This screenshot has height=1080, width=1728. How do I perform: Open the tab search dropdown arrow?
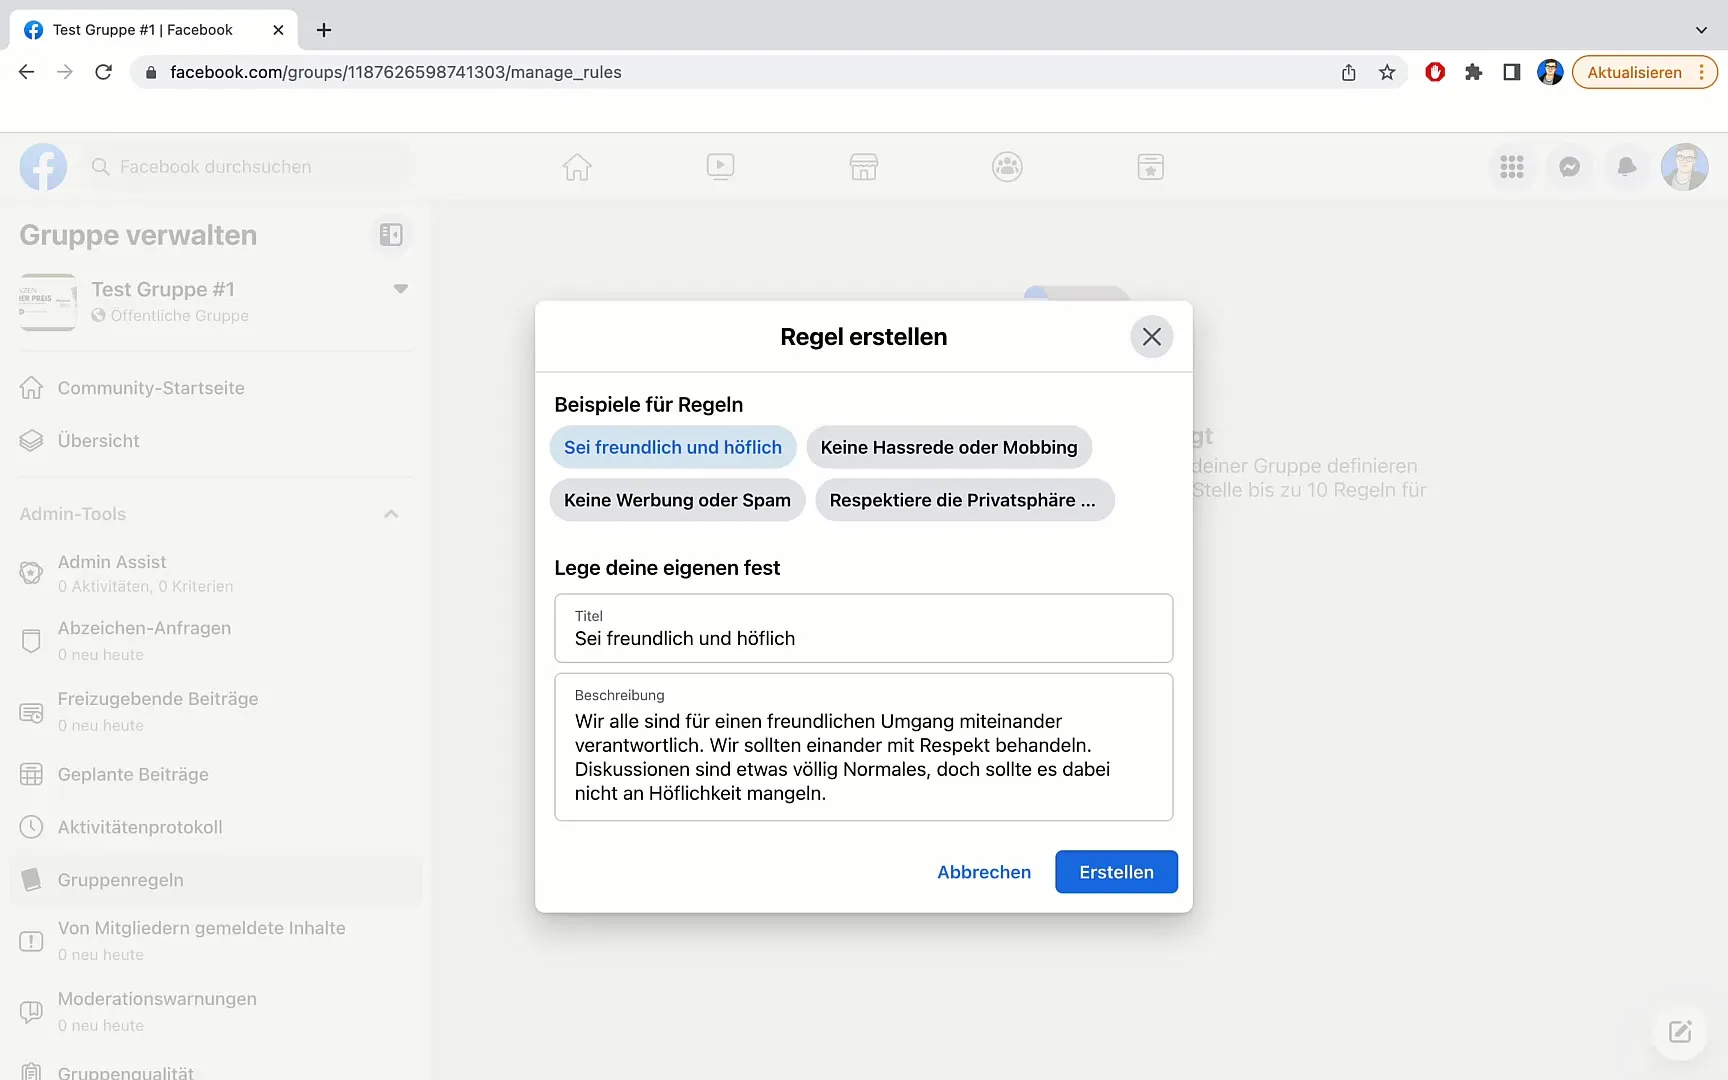1701,30
